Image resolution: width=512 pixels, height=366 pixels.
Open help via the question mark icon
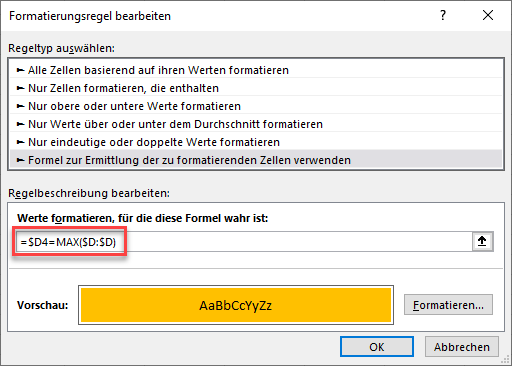click(443, 15)
